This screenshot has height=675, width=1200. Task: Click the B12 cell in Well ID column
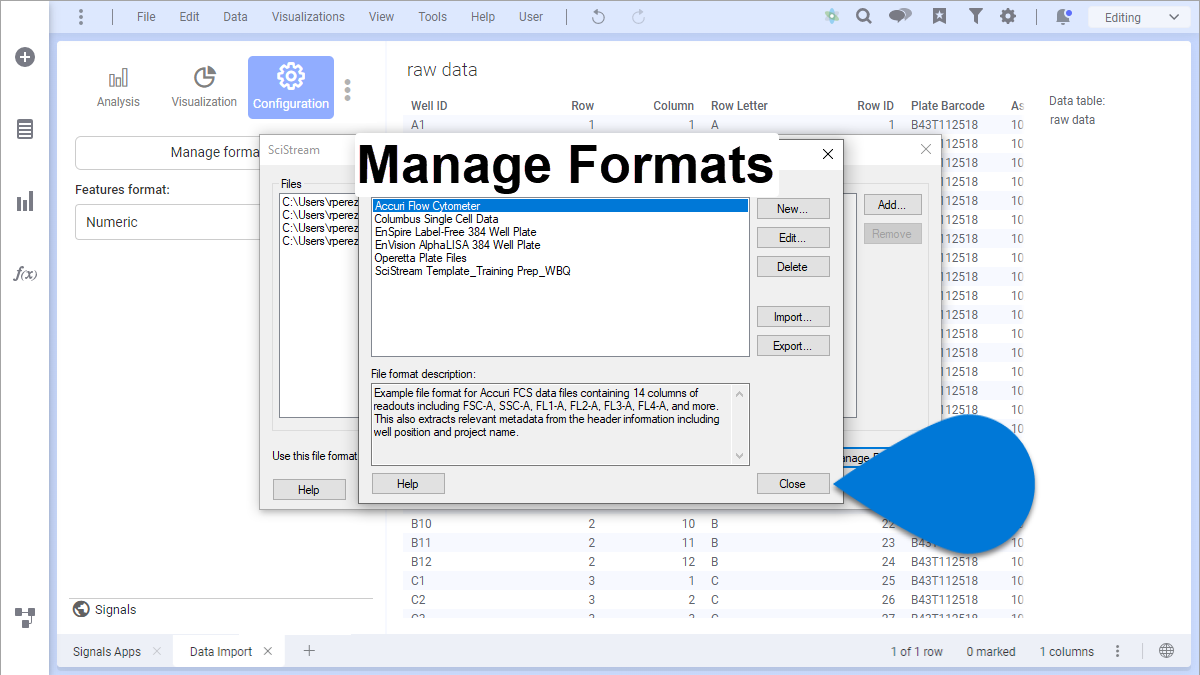(x=421, y=562)
